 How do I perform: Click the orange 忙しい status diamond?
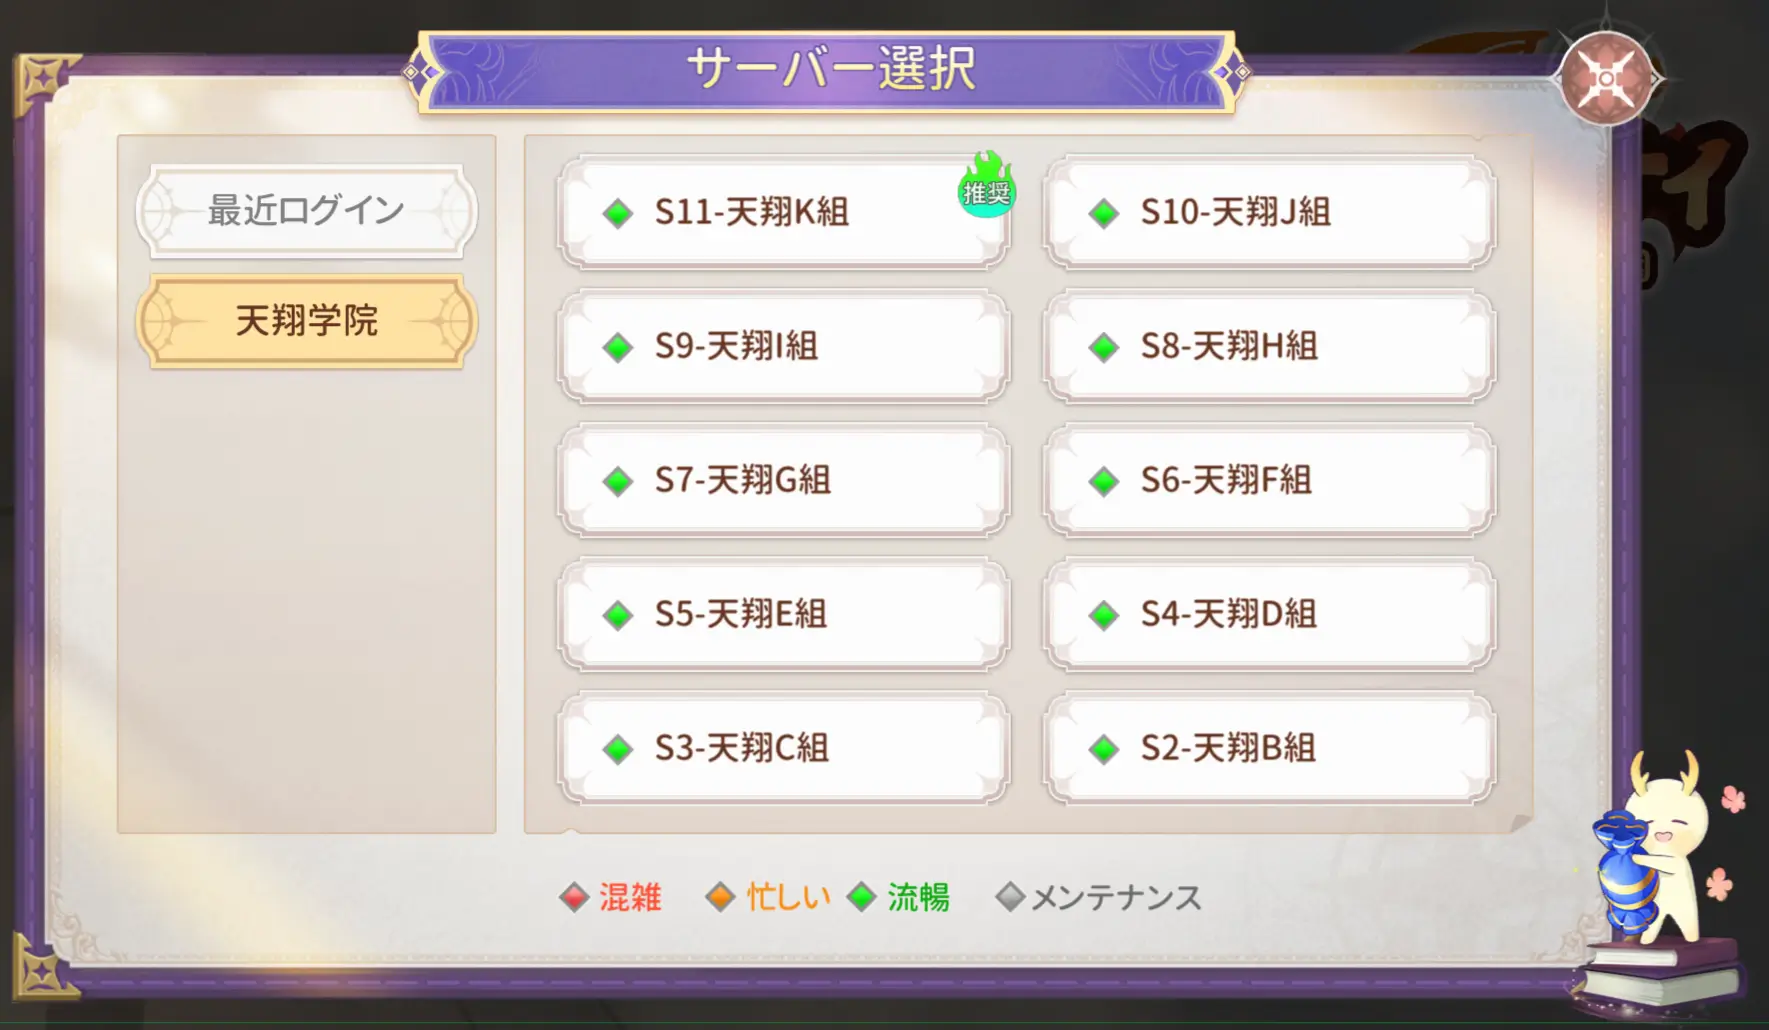click(x=720, y=897)
